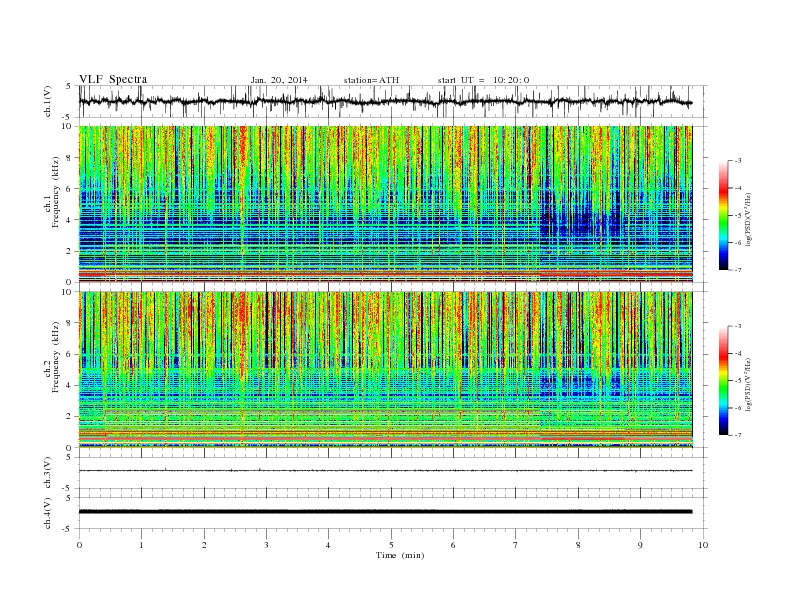Click the ch.1 spectrogram color scale bar

pyautogui.click(x=723, y=215)
